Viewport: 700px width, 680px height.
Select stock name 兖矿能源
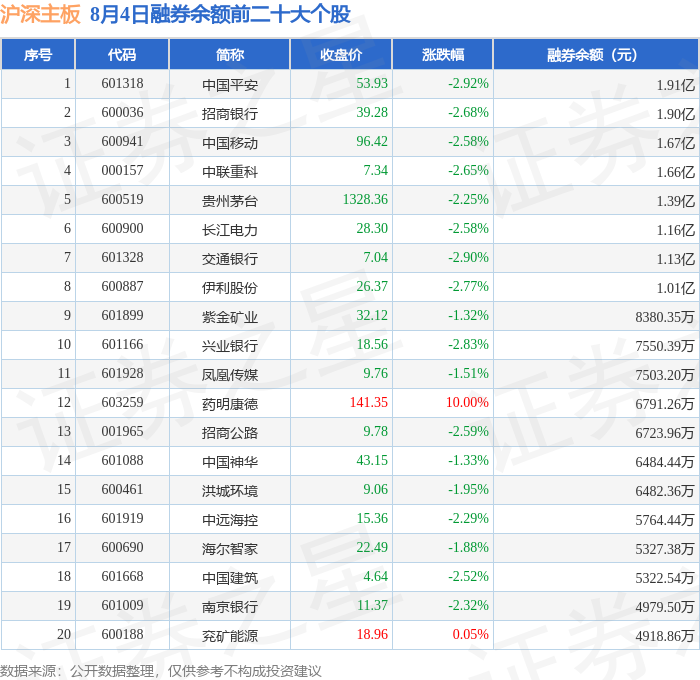pos(229,636)
